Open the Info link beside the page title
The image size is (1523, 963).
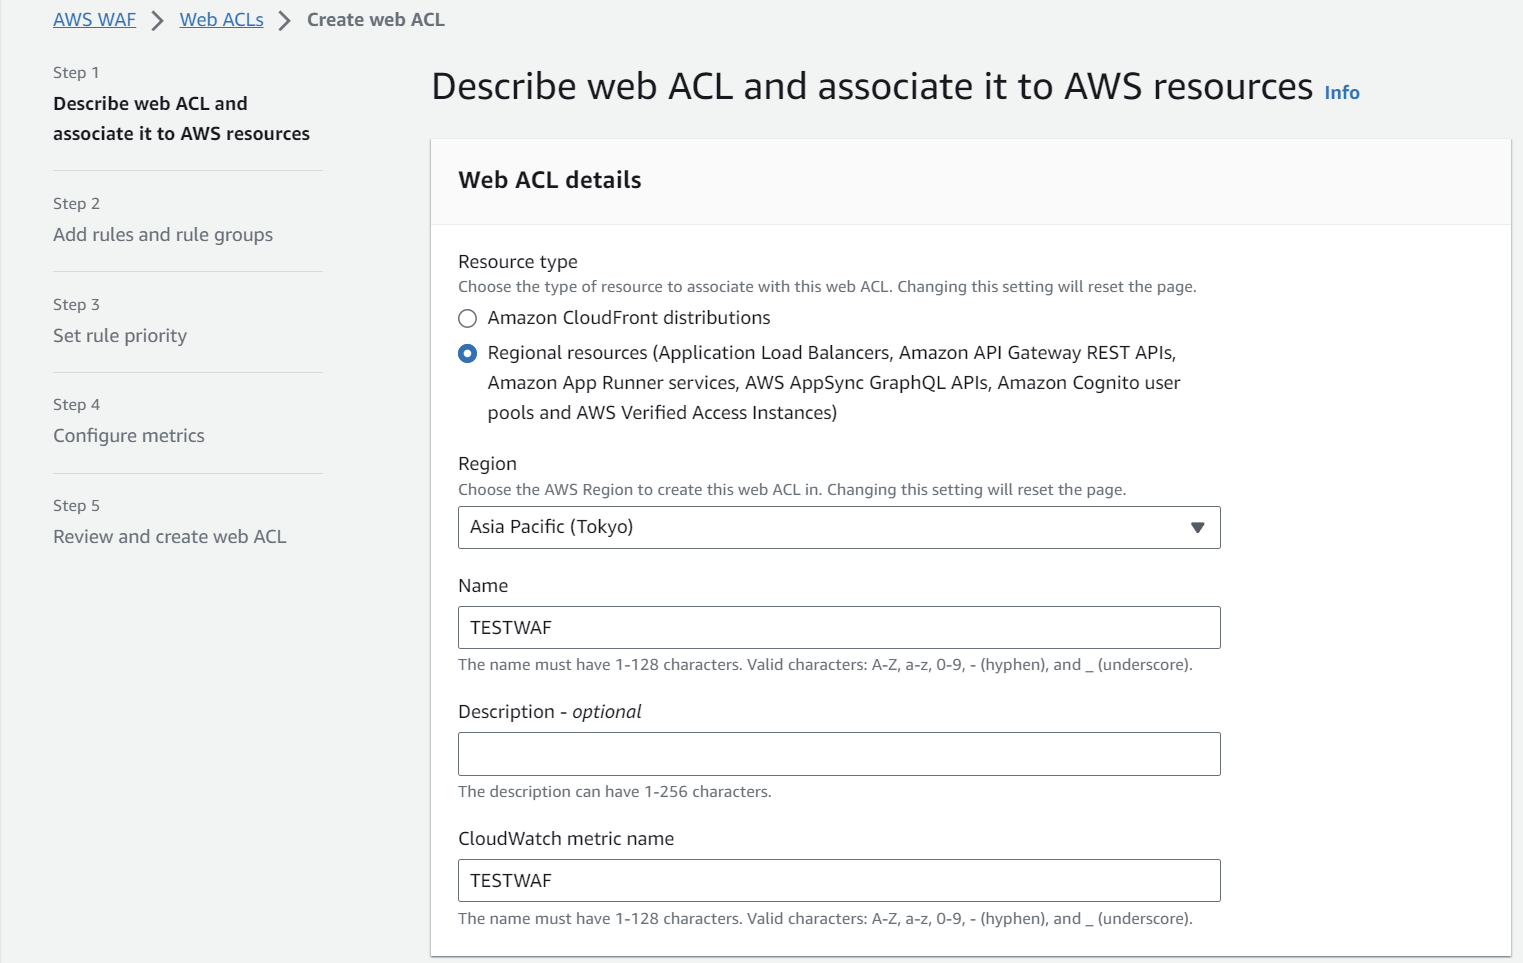click(x=1341, y=92)
